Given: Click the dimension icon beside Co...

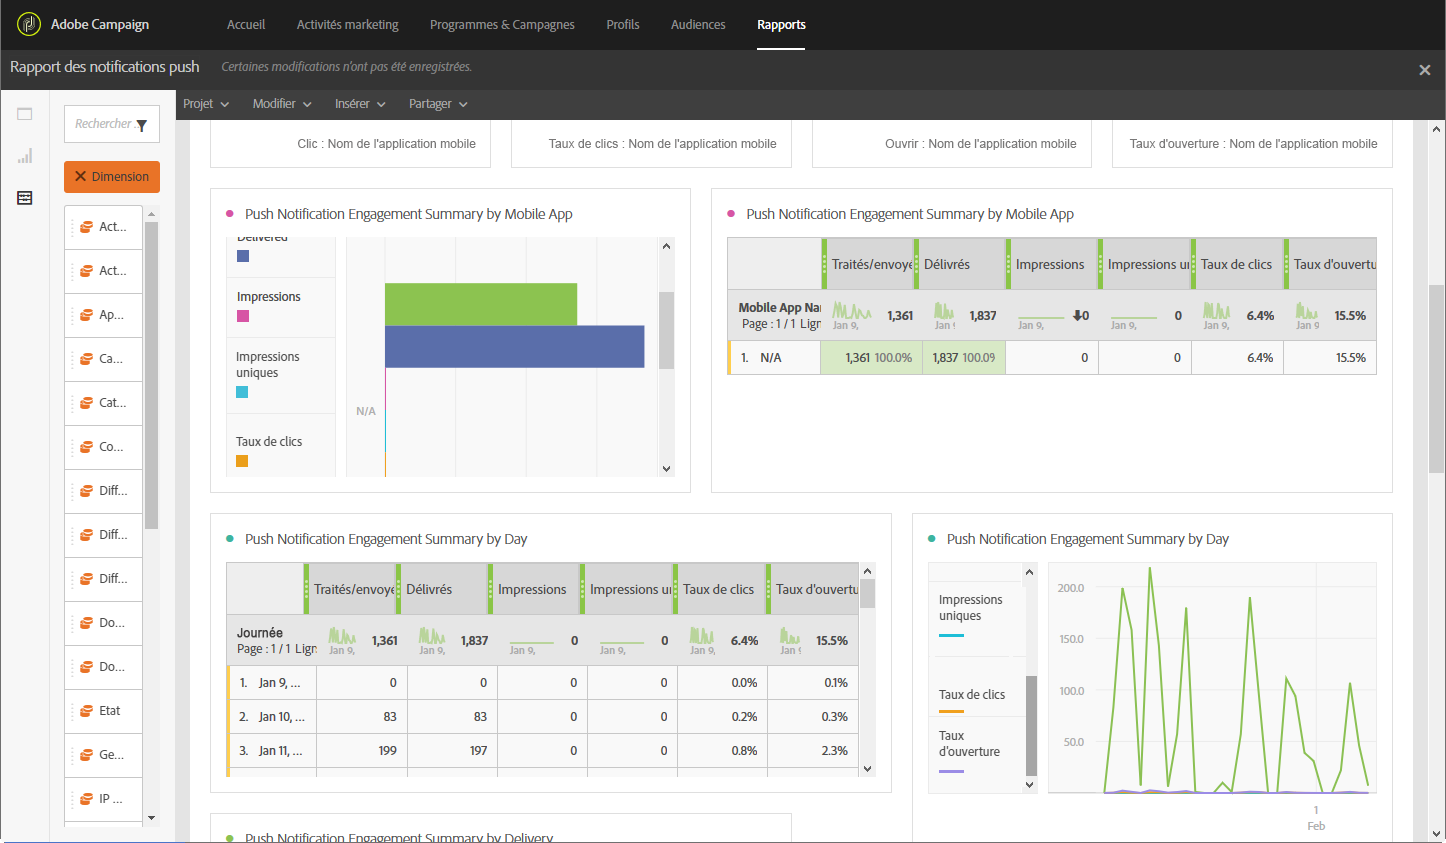Looking at the screenshot, I should (87, 447).
